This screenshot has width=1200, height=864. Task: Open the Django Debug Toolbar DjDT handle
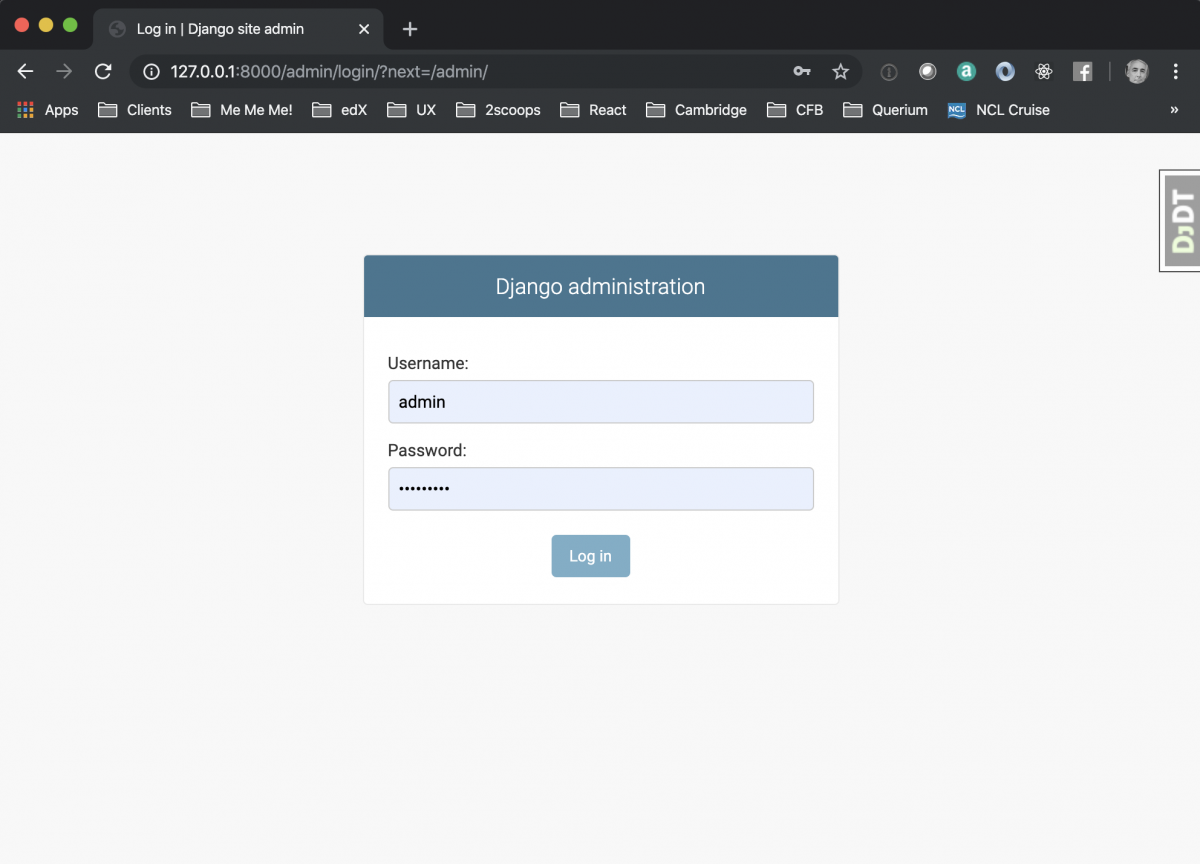(1180, 220)
